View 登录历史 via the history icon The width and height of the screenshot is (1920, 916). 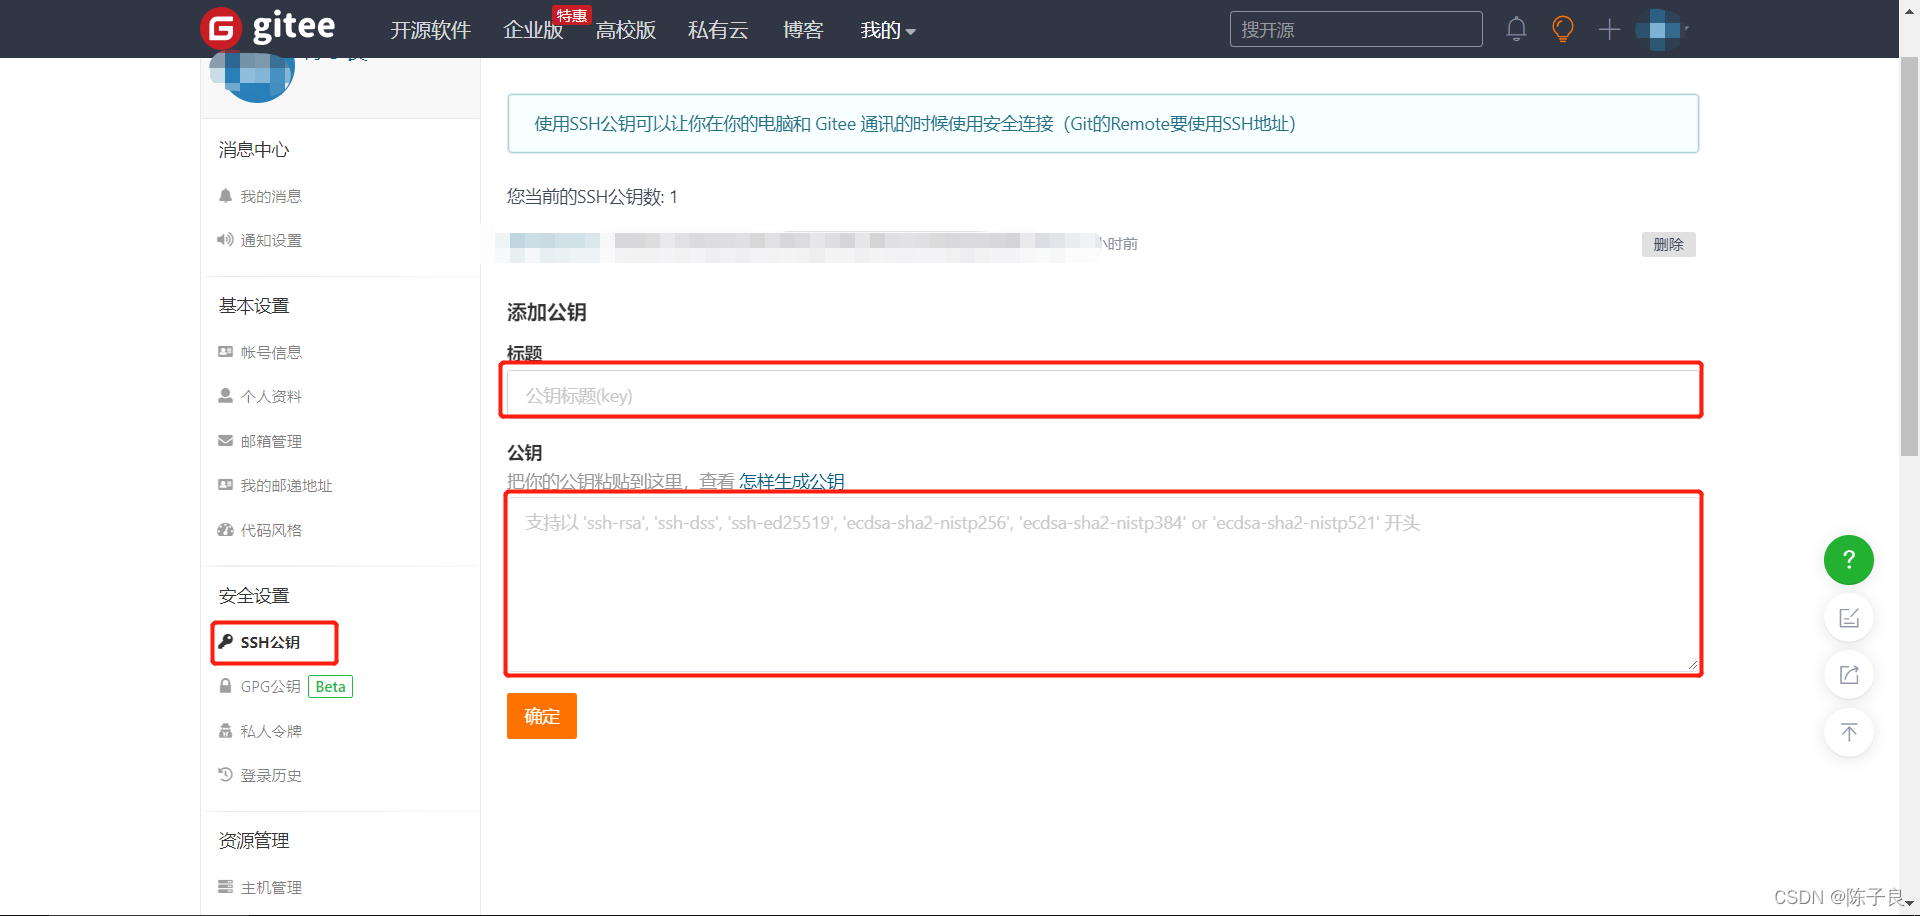pyautogui.click(x=270, y=775)
